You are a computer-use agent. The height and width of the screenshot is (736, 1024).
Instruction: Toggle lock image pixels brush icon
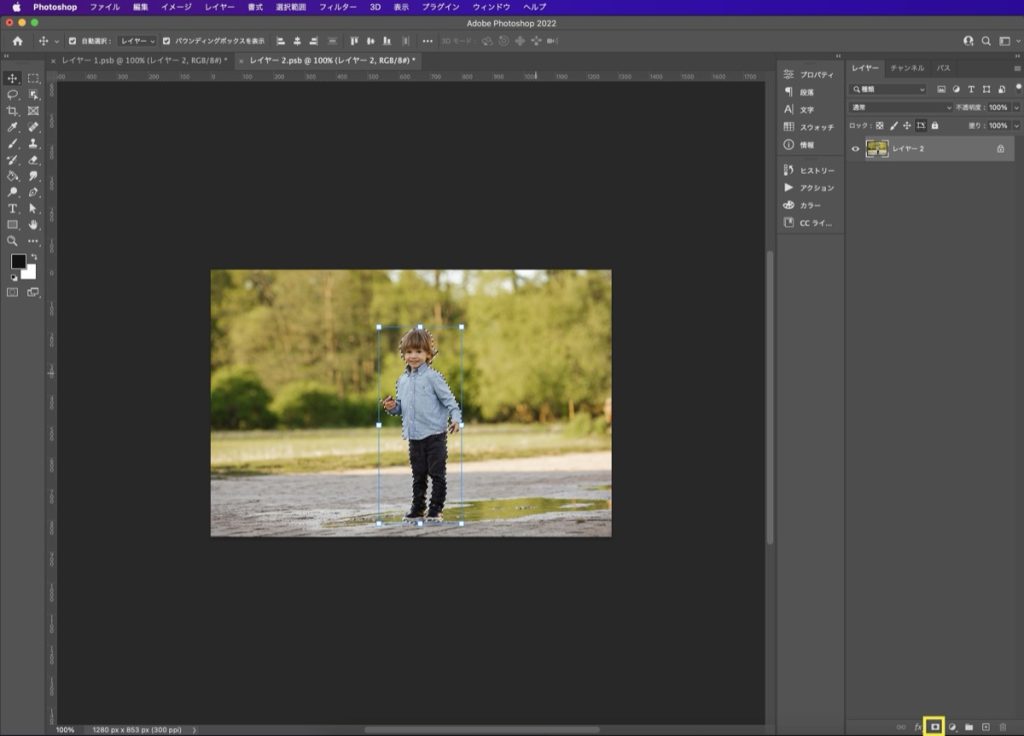(893, 125)
